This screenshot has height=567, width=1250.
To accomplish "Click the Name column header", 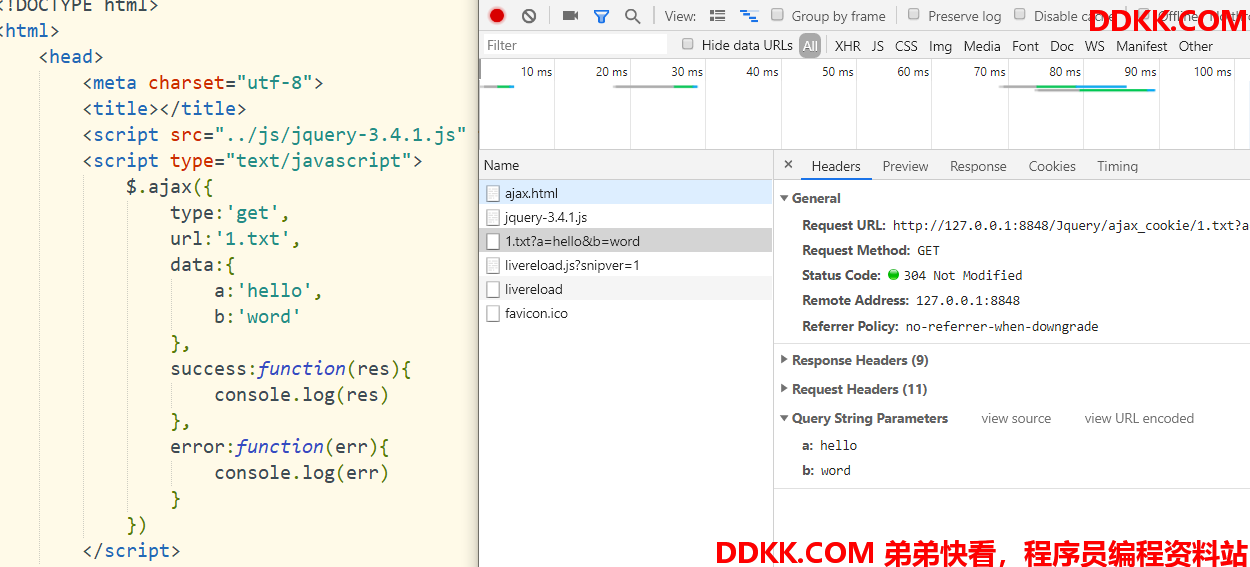I will [626, 165].
